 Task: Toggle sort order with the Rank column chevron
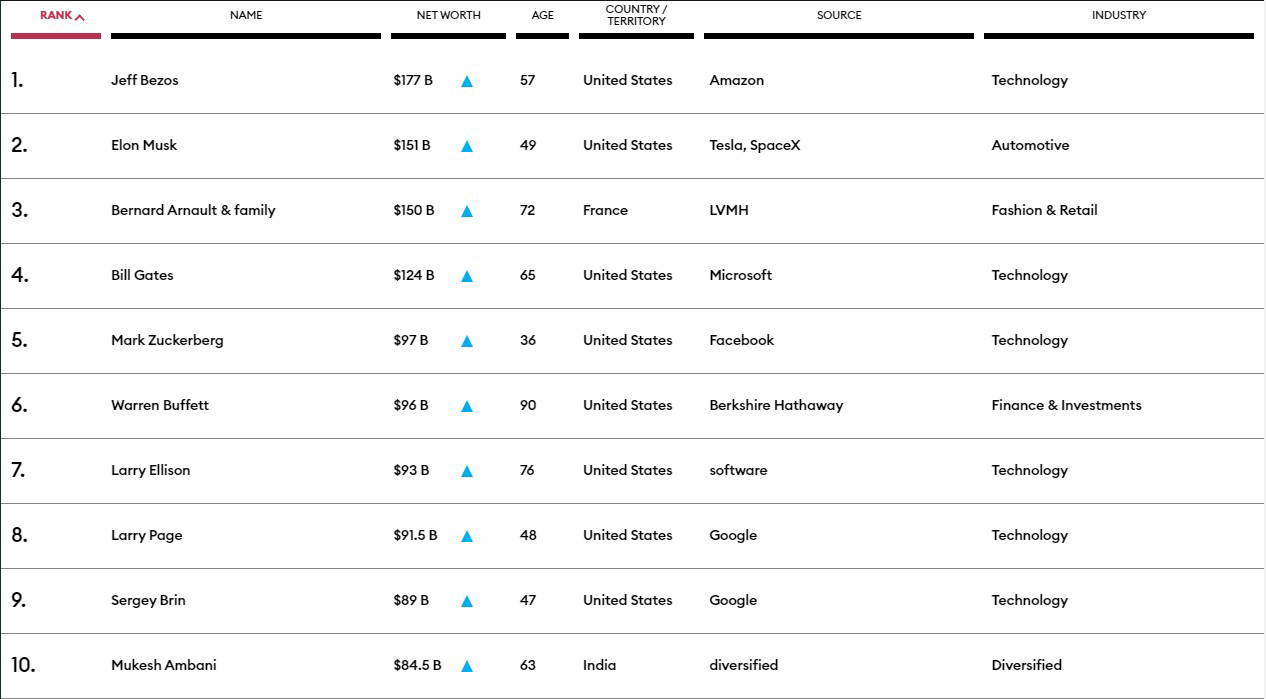pyautogui.click(x=80, y=17)
